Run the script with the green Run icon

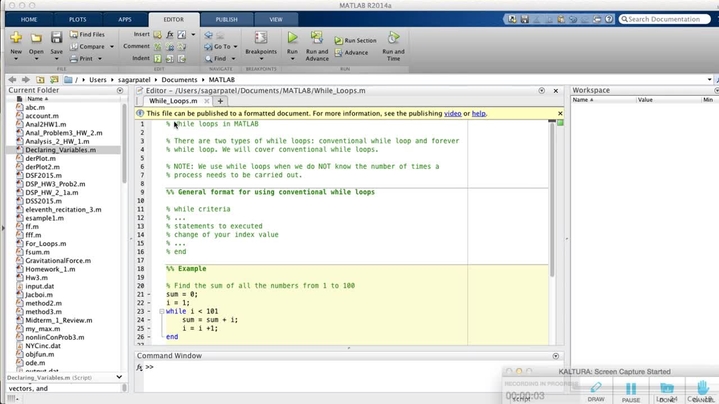pyautogui.click(x=293, y=38)
